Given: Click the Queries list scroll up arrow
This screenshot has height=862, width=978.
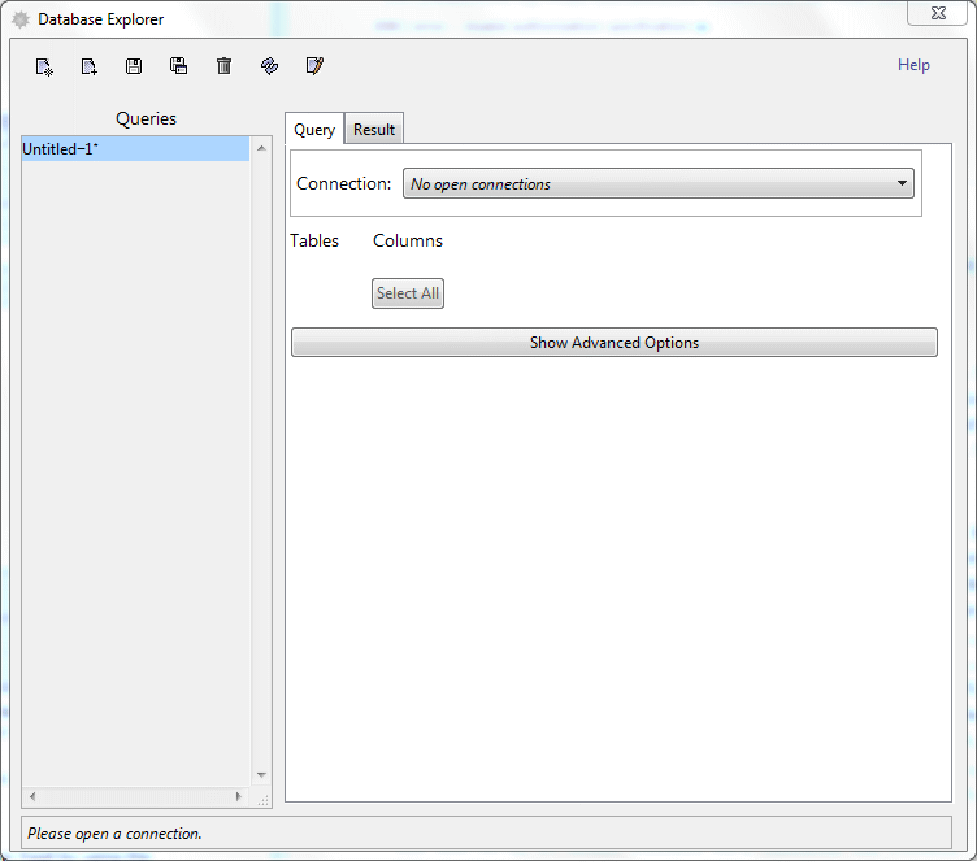Looking at the screenshot, I should [x=261, y=149].
